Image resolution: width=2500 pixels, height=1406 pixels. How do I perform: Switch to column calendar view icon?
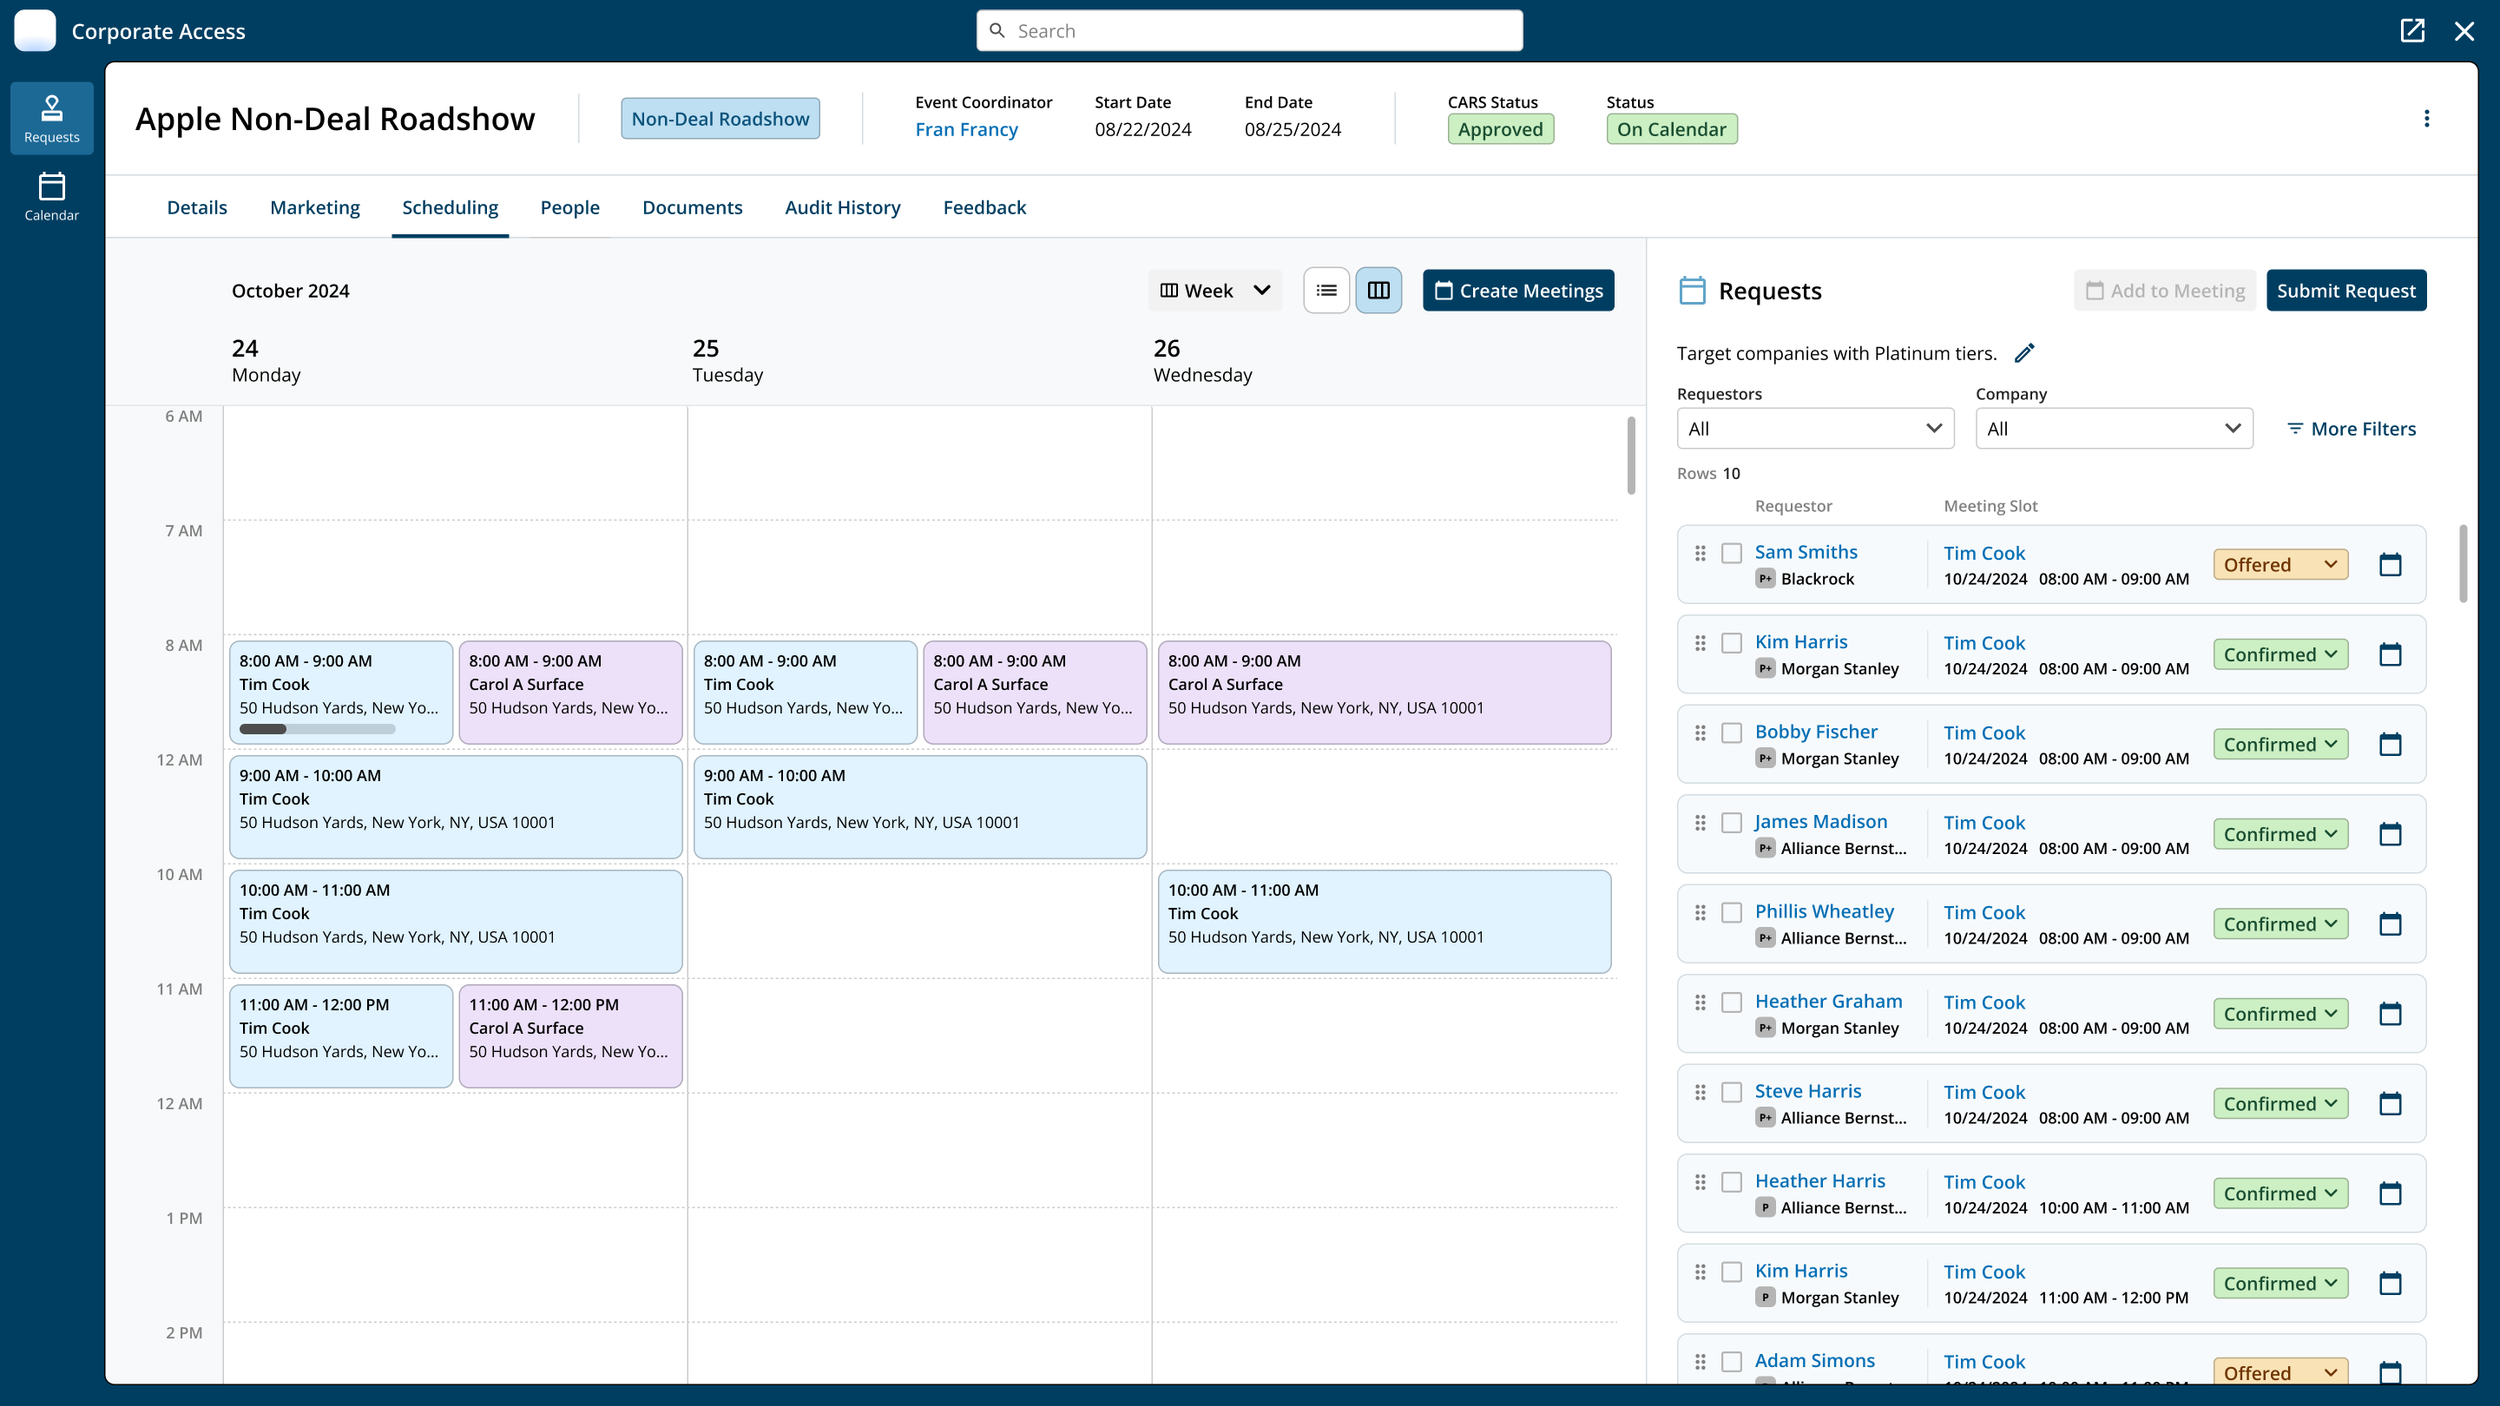[1378, 290]
